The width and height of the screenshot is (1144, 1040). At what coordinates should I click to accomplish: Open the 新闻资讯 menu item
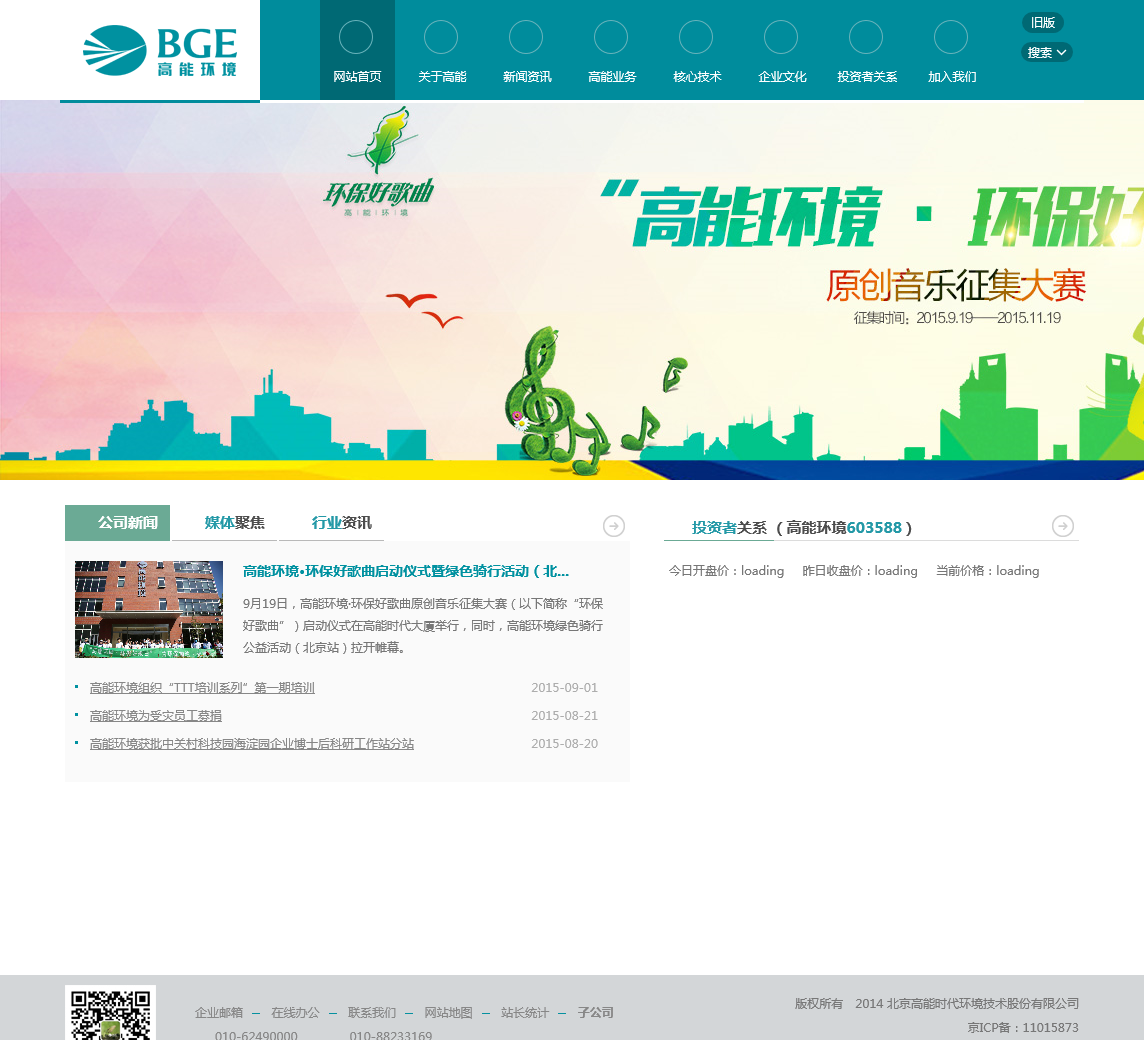[x=527, y=77]
